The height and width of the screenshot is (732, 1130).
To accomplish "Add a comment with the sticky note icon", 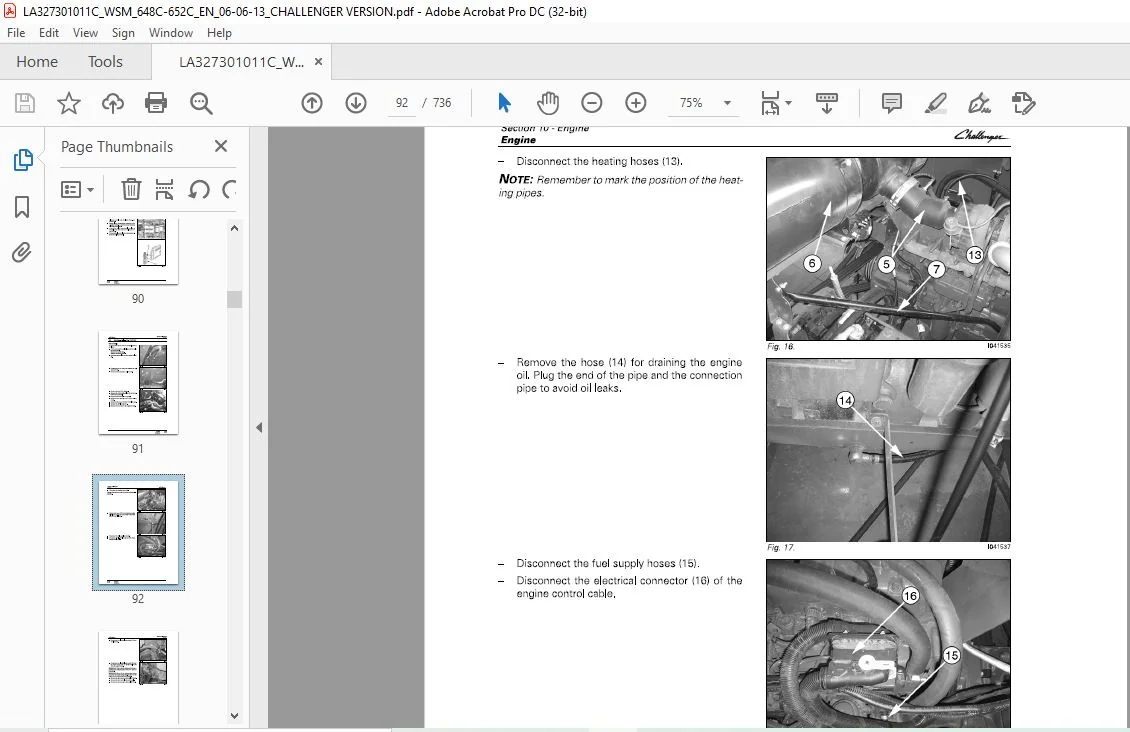I will [891, 103].
